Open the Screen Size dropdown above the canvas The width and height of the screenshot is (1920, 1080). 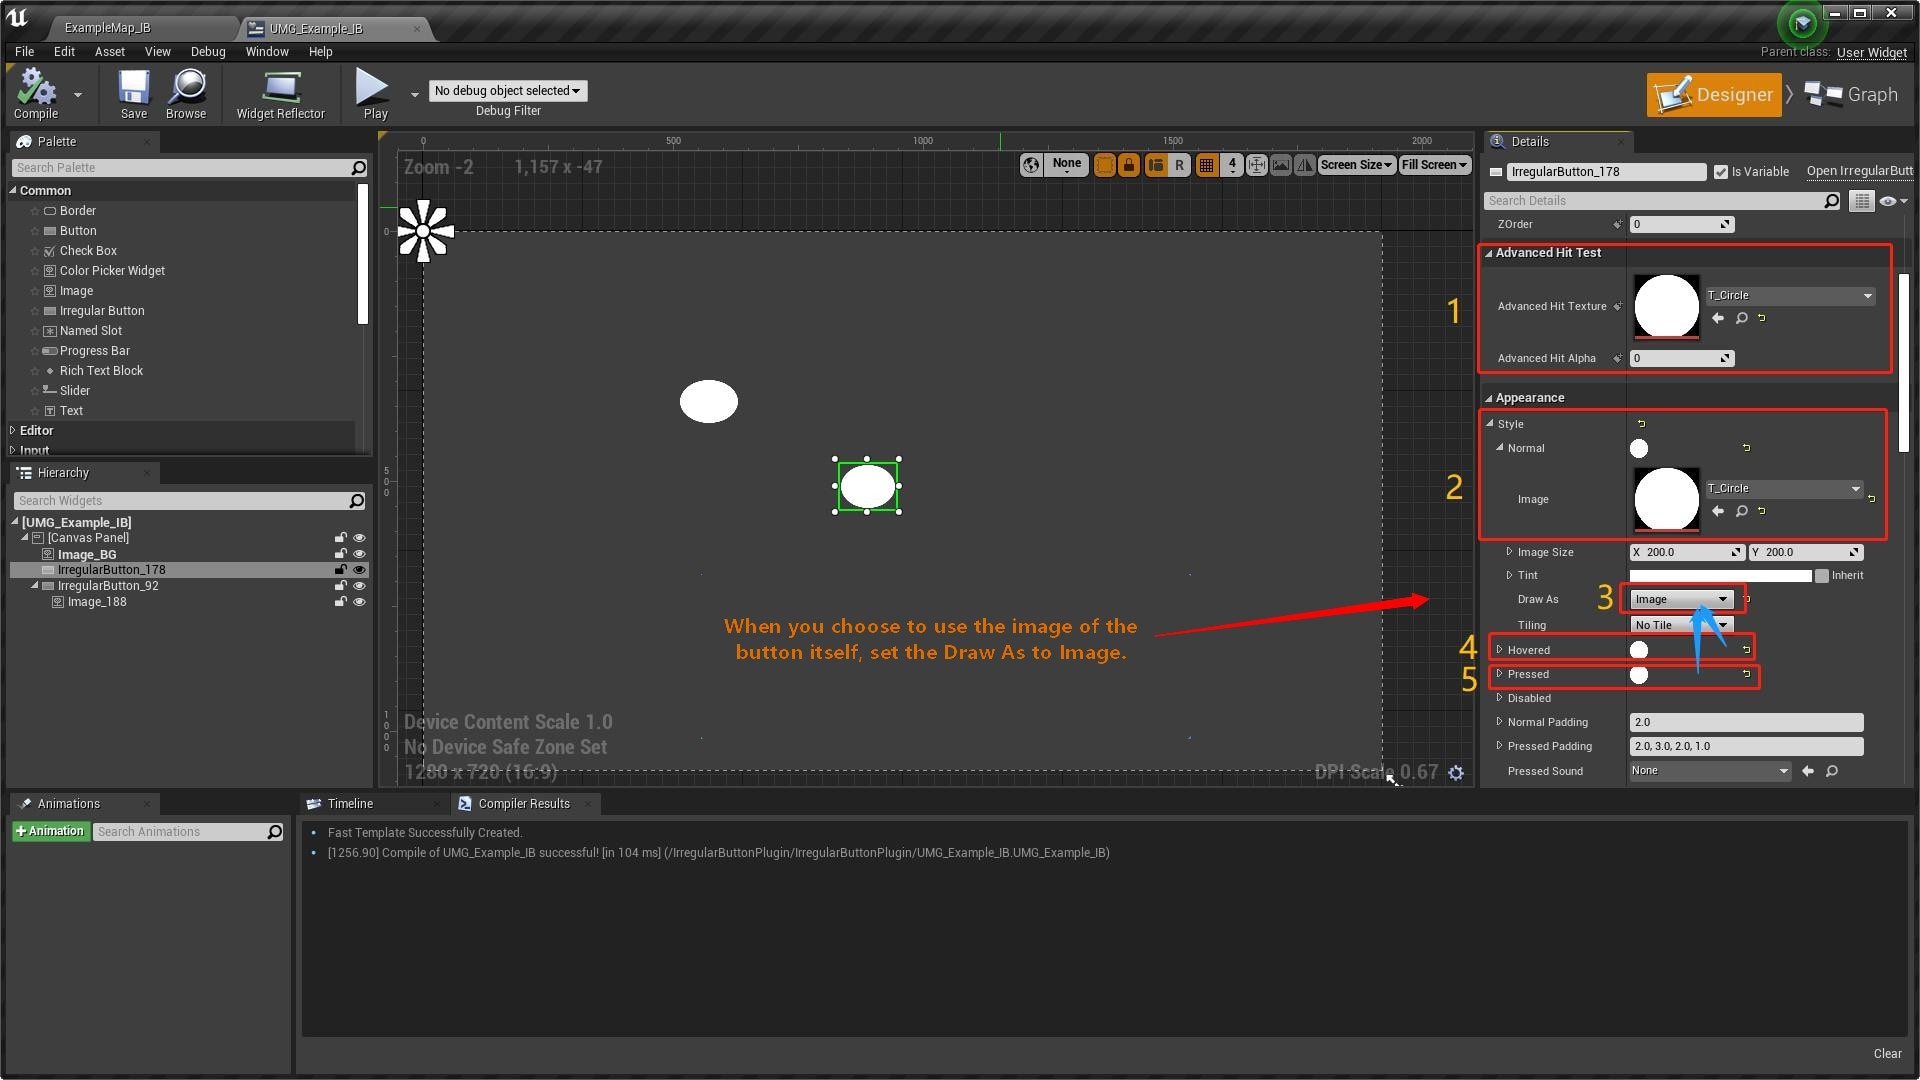(1356, 164)
